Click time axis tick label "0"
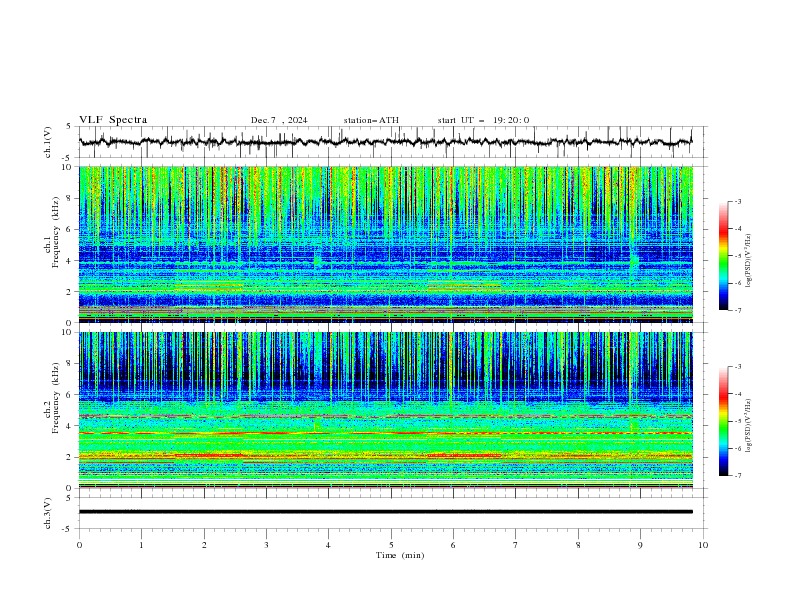792x612 pixels. [79, 545]
